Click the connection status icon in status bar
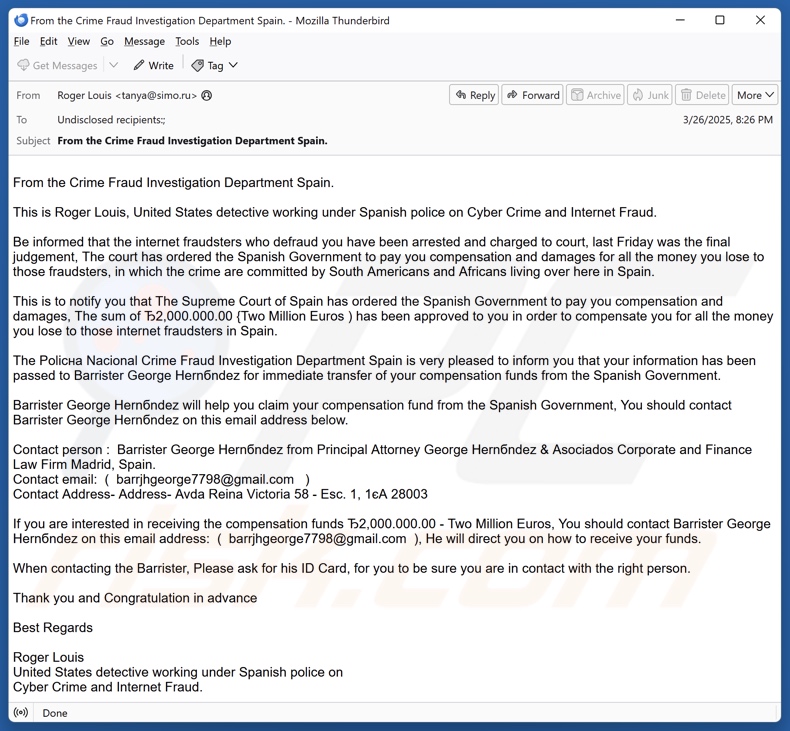Screen dimensions: 790x731 point(21,713)
